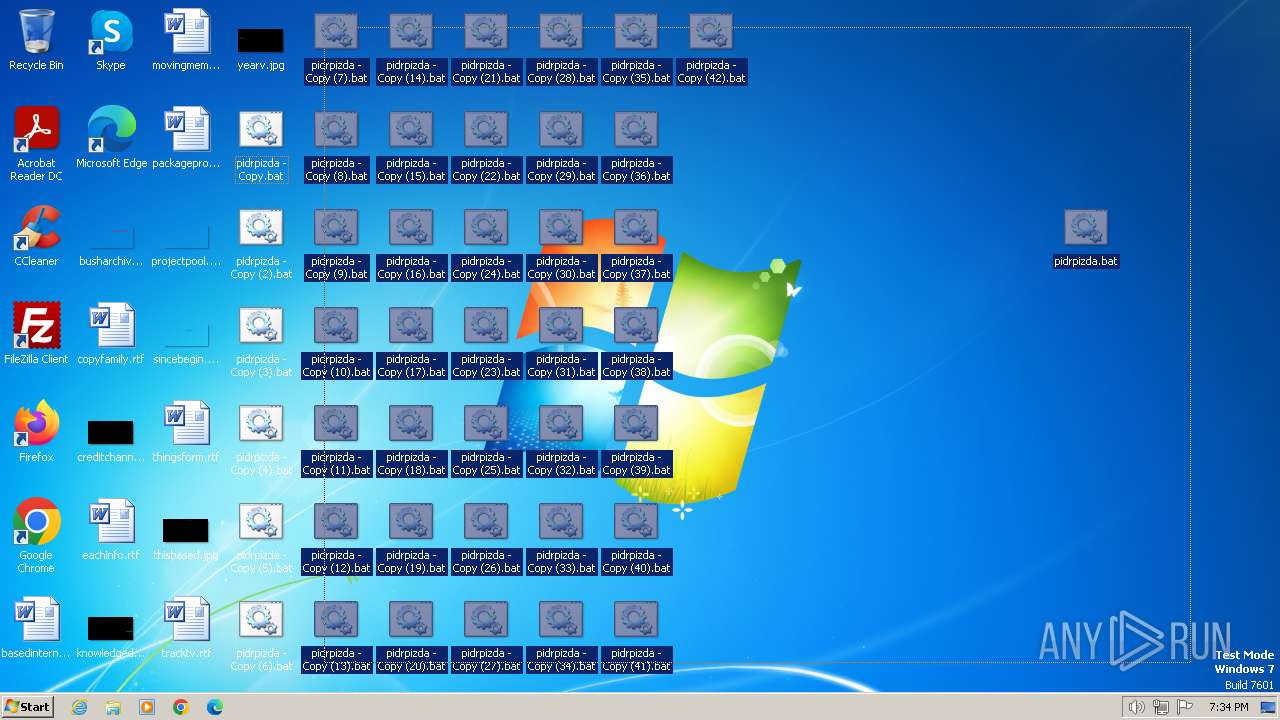
Task: Launch Chrome from the taskbar
Action: coord(181,707)
